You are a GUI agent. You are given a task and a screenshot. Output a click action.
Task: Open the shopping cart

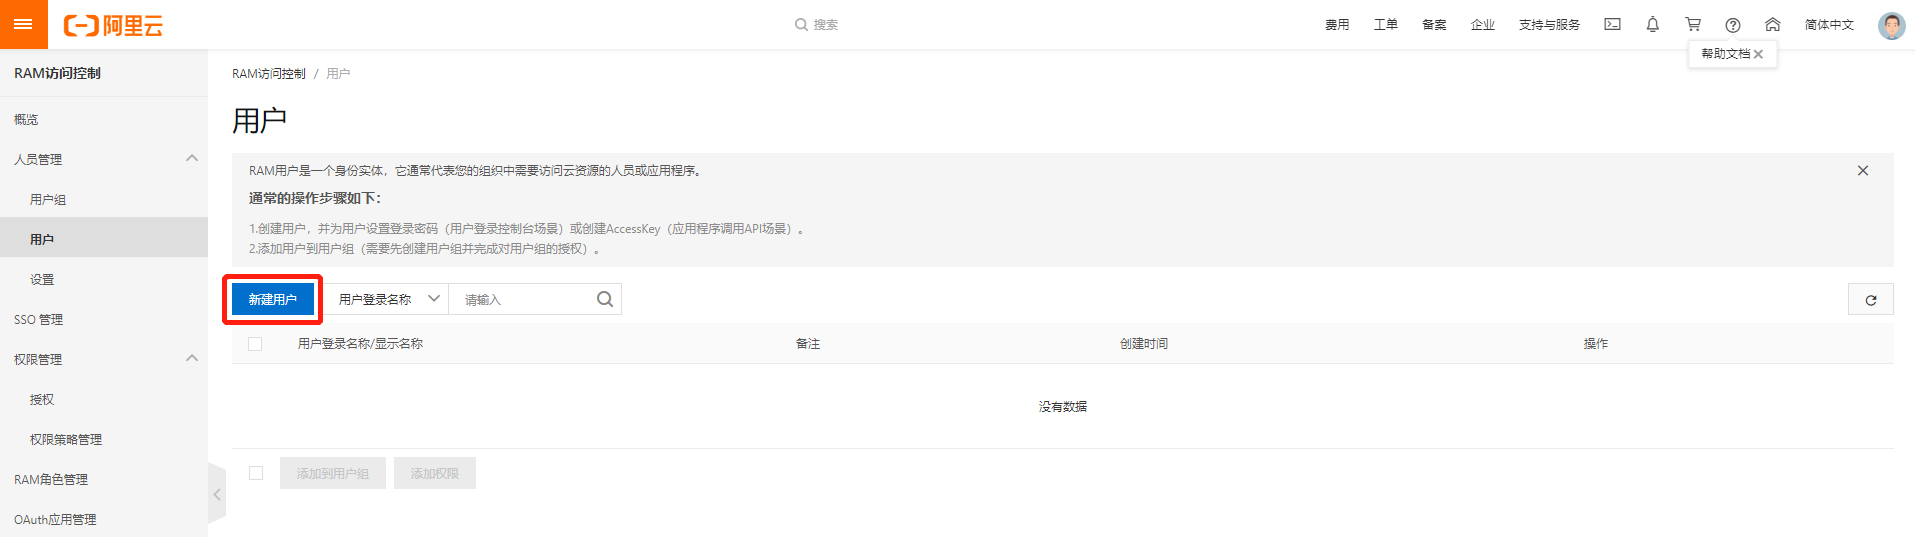tap(1692, 24)
